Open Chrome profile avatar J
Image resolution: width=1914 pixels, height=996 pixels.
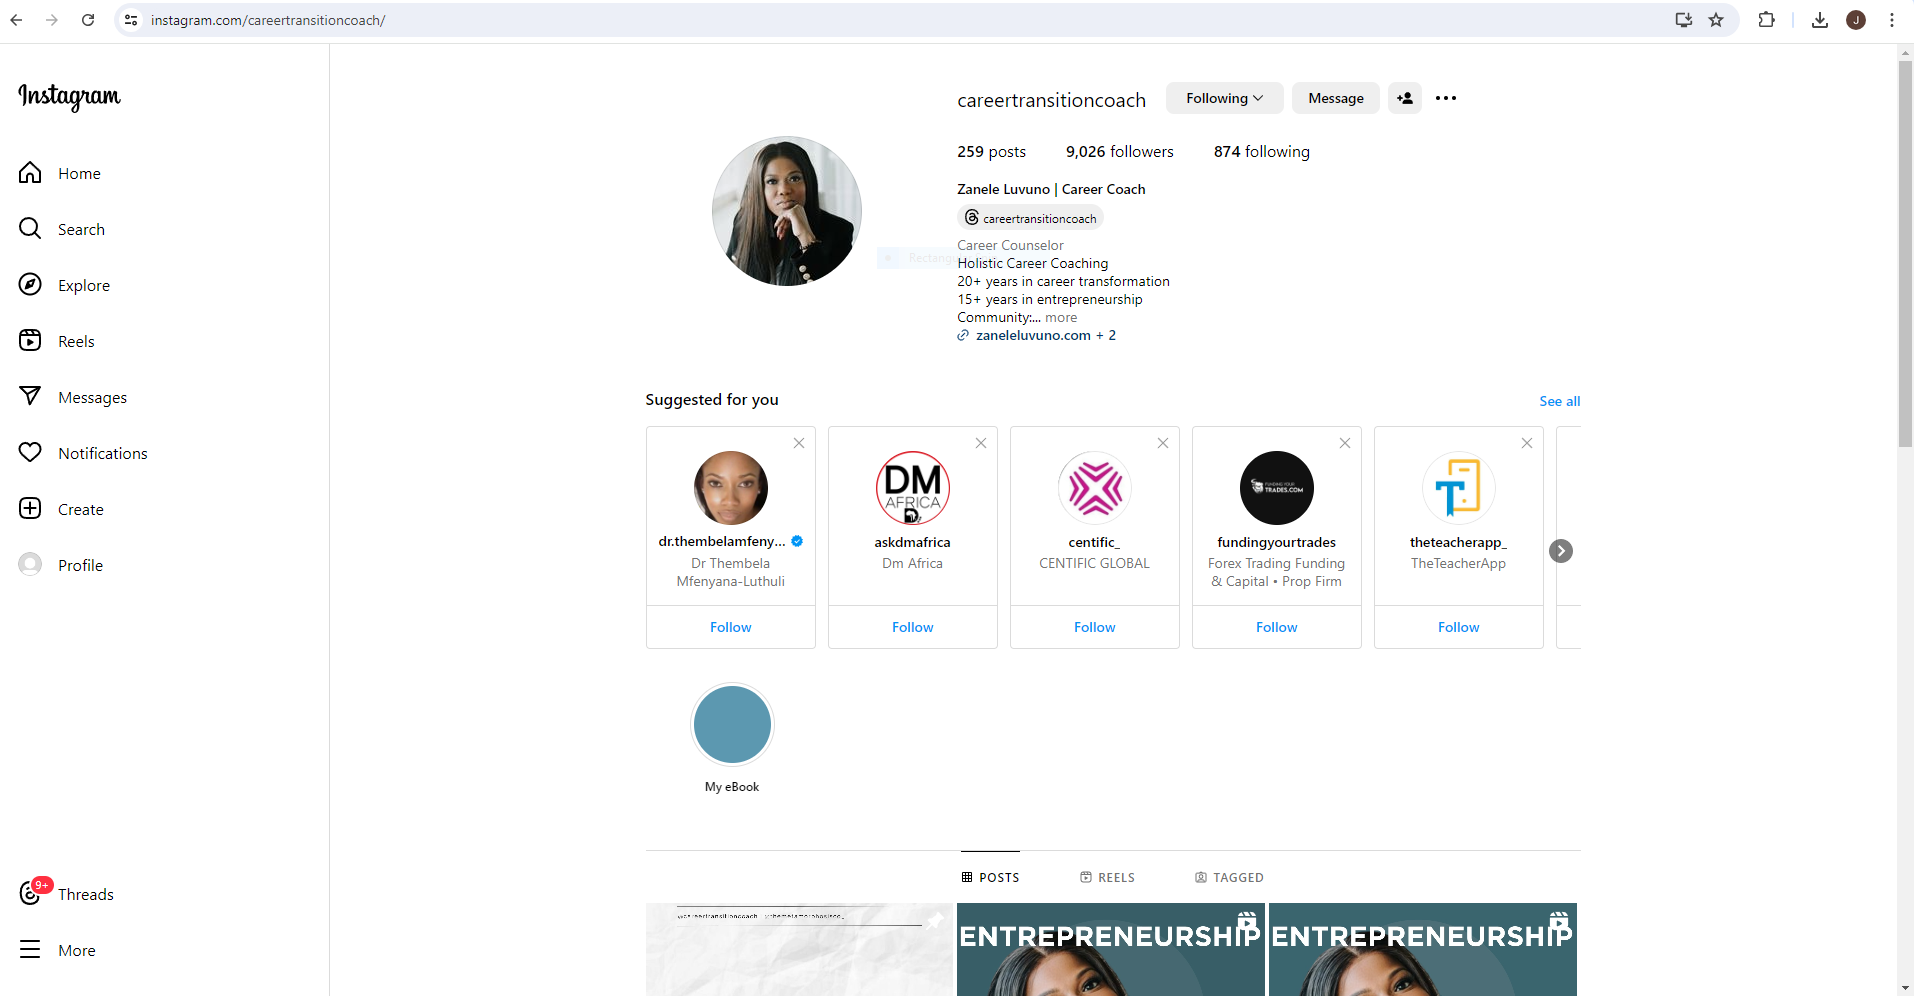coord(1856,20)
